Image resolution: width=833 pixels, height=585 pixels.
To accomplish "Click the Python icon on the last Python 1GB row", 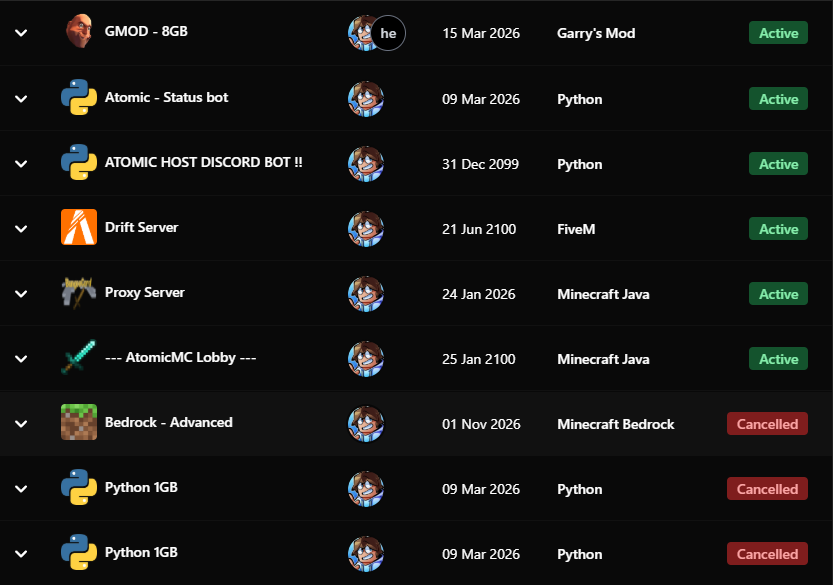I will click(79, 553).
